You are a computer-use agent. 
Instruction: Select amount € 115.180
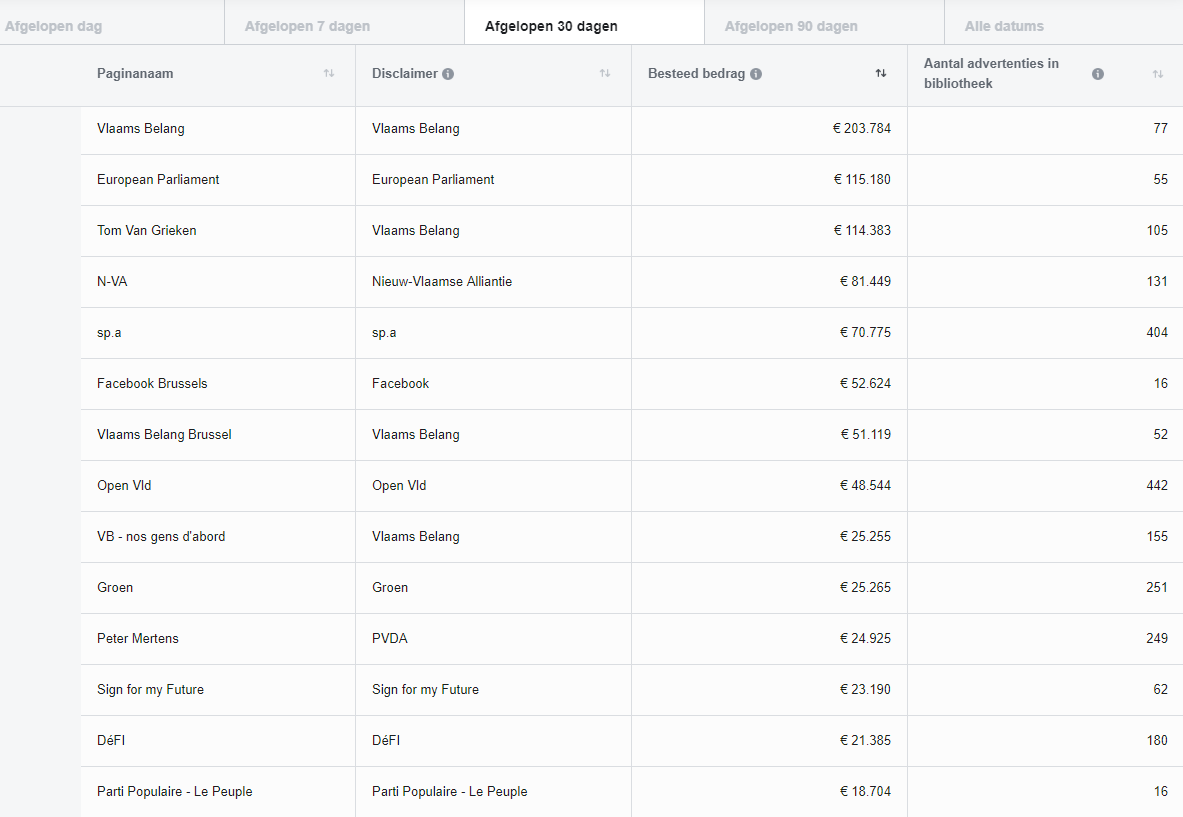(x=862, y=180)
